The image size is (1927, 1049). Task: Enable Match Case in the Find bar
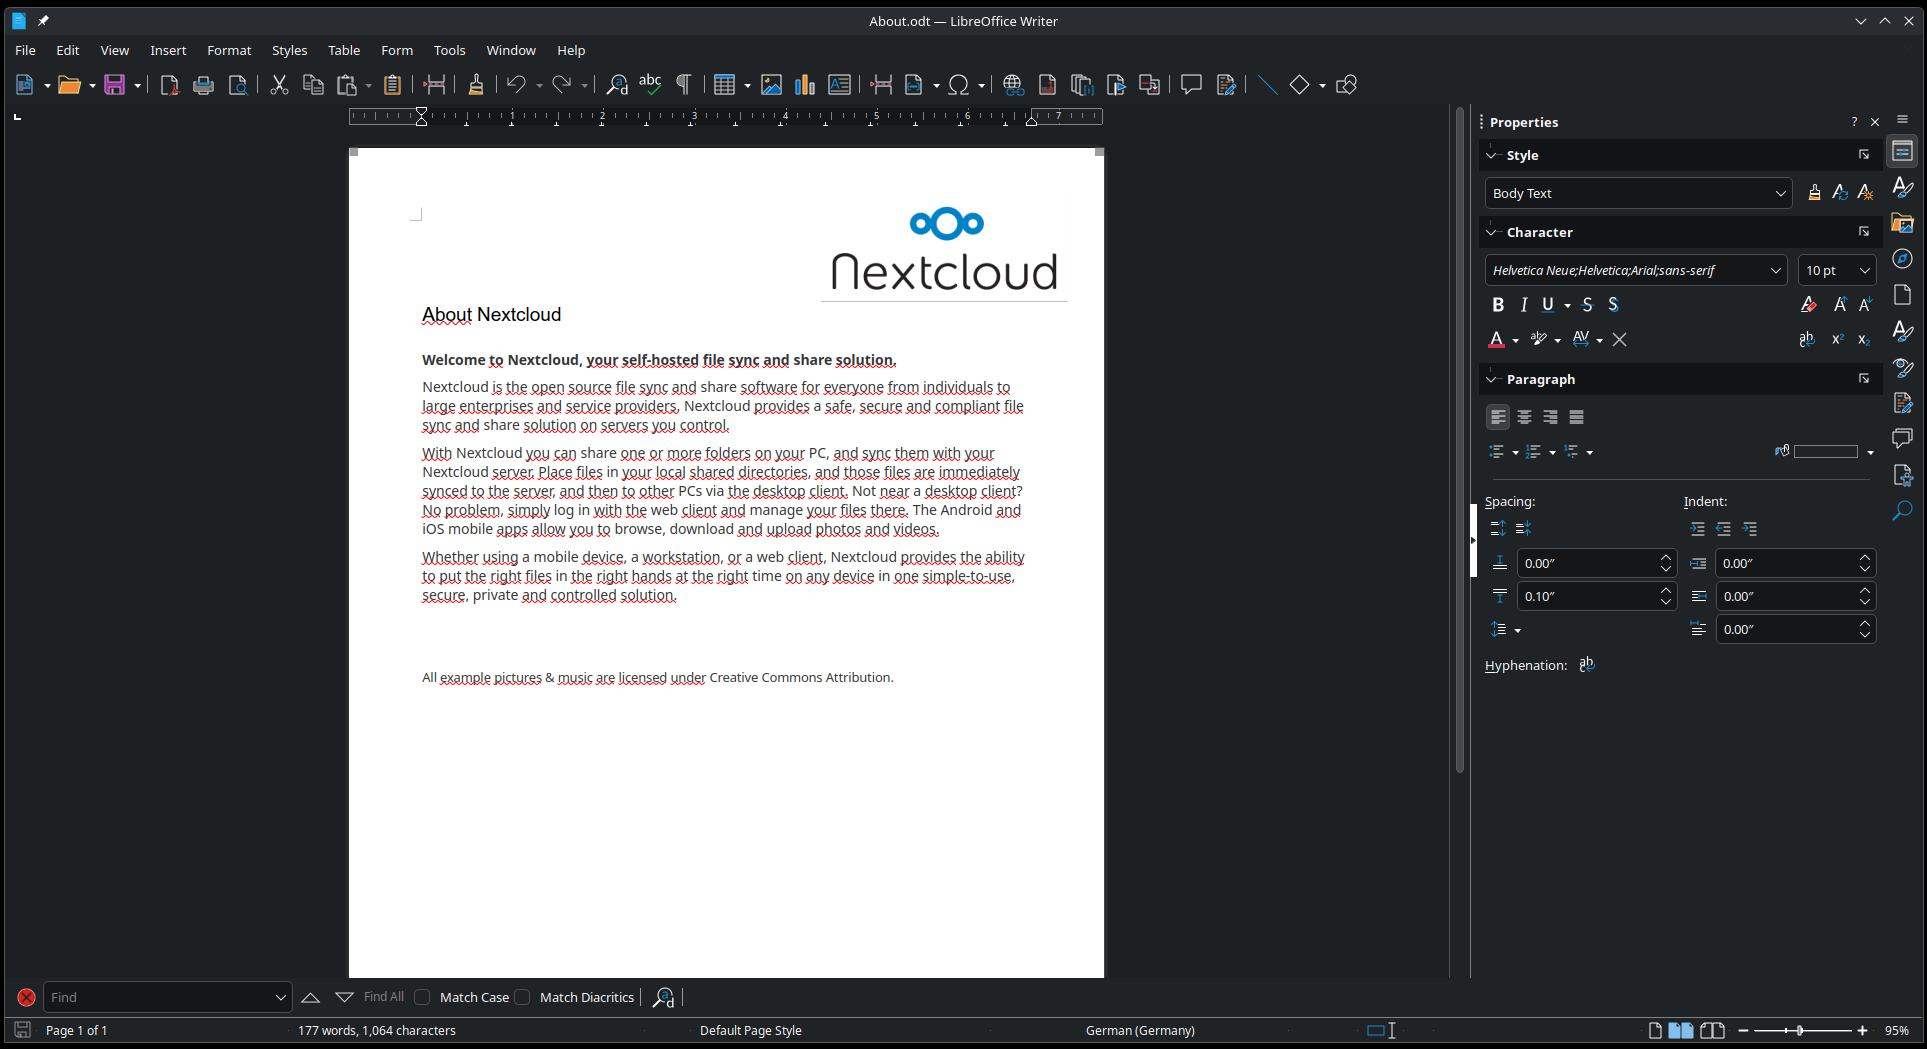tap(423, 997)
